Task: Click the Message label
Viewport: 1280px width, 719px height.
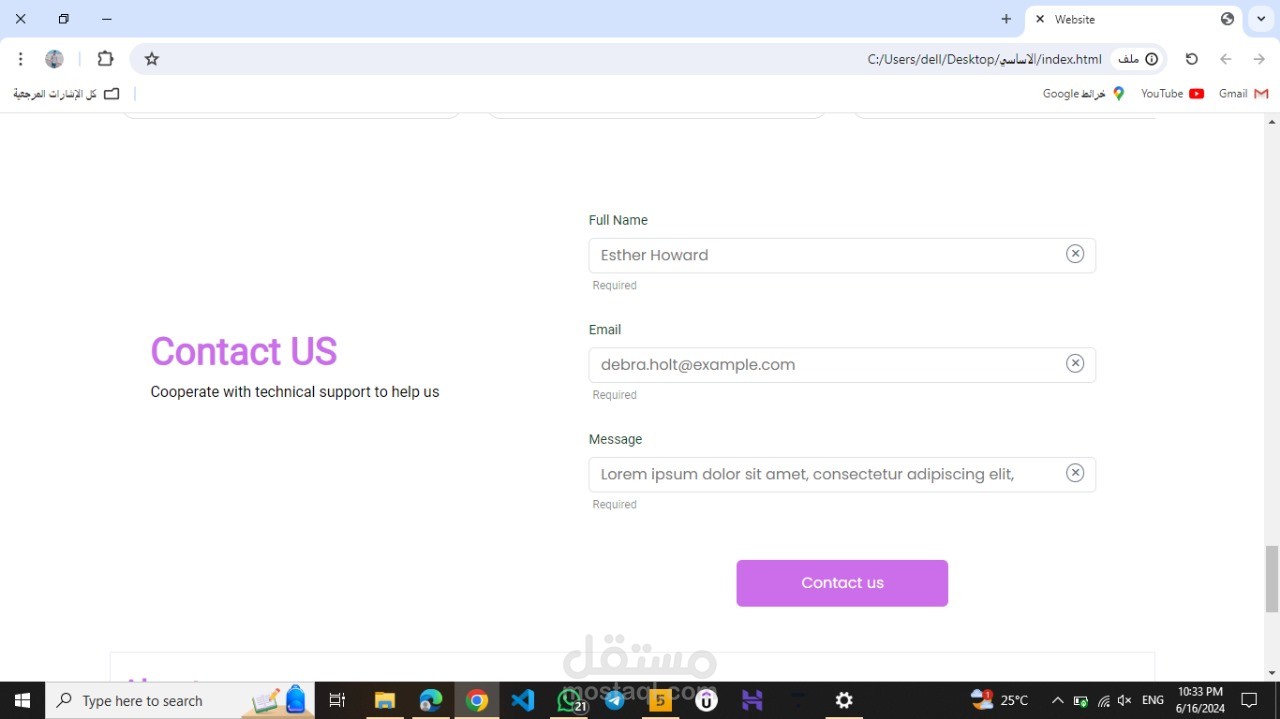Action: click(x=616, y=439)
